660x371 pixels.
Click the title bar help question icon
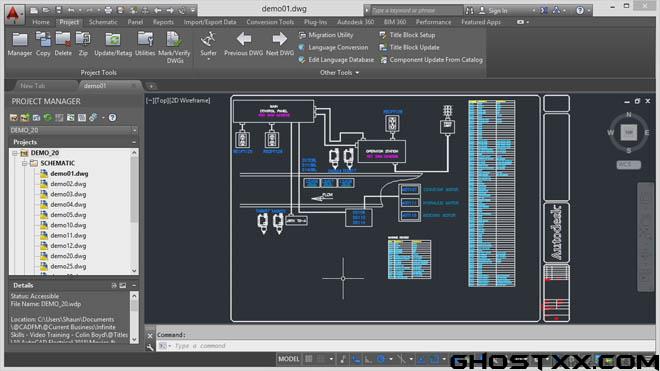[580, 11]
